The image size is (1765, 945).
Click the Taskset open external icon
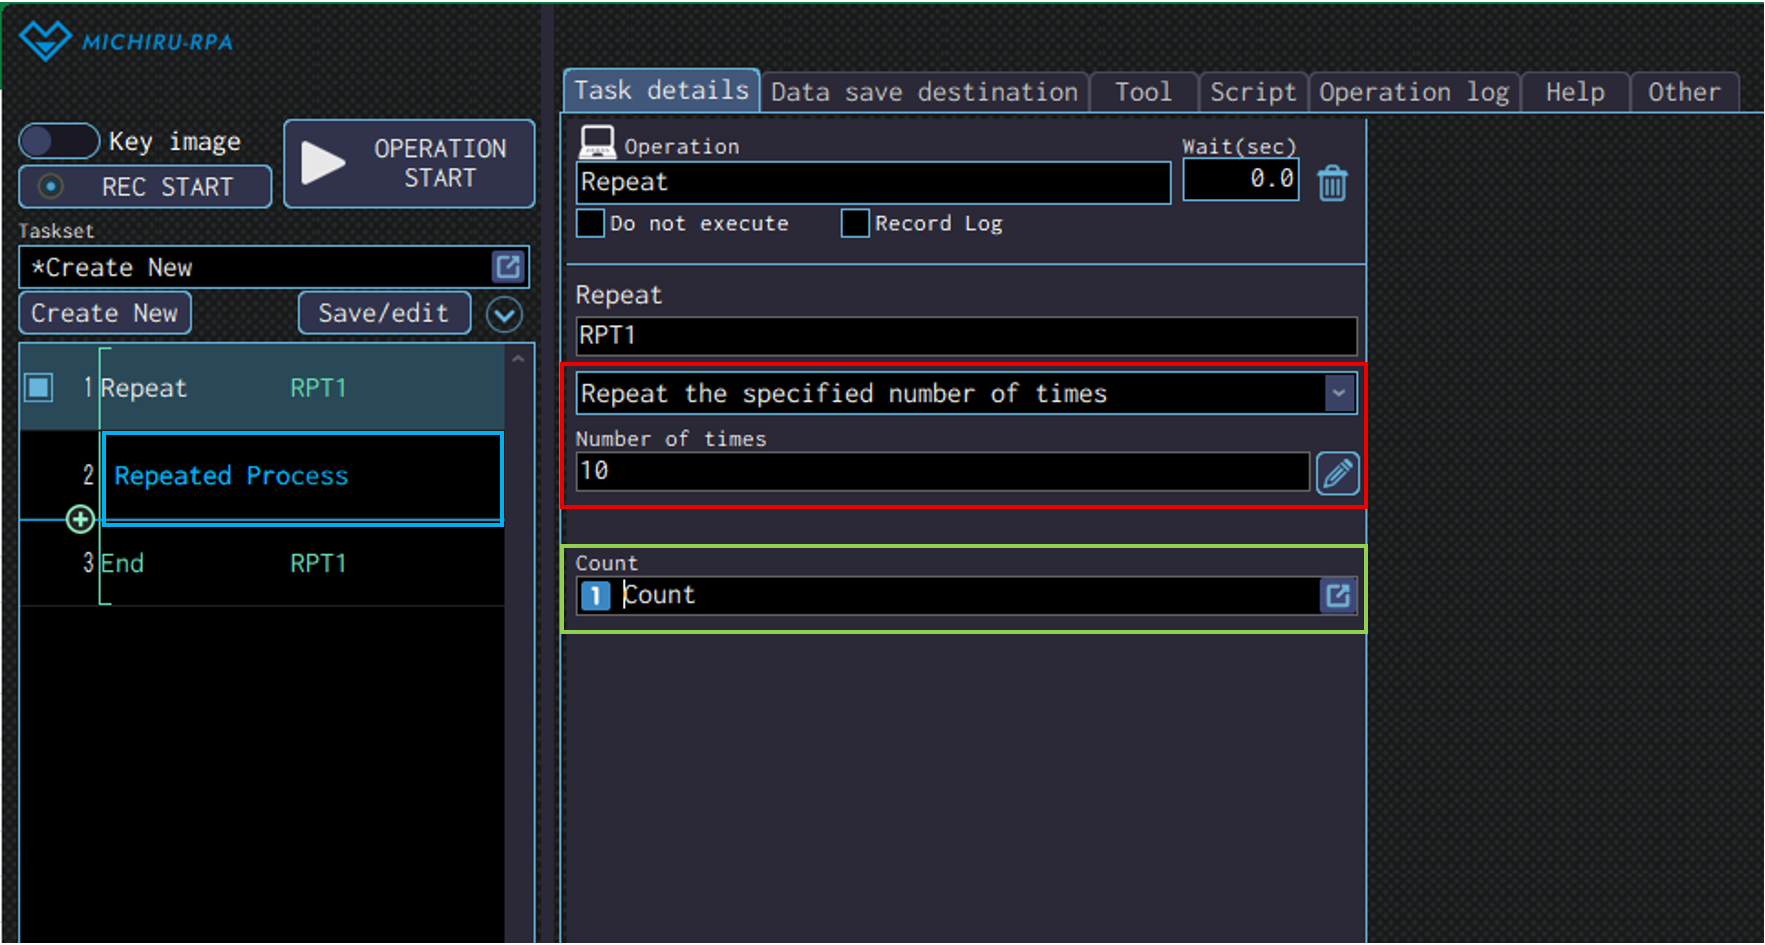click(x=508, y=267)
